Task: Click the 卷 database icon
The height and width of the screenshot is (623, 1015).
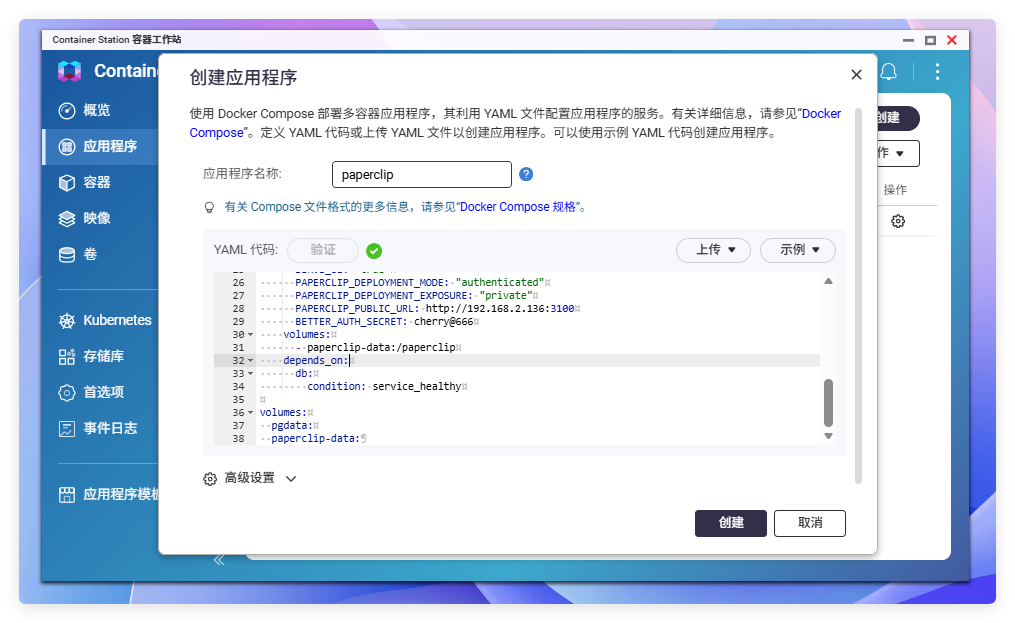Action: click(67, 255)
